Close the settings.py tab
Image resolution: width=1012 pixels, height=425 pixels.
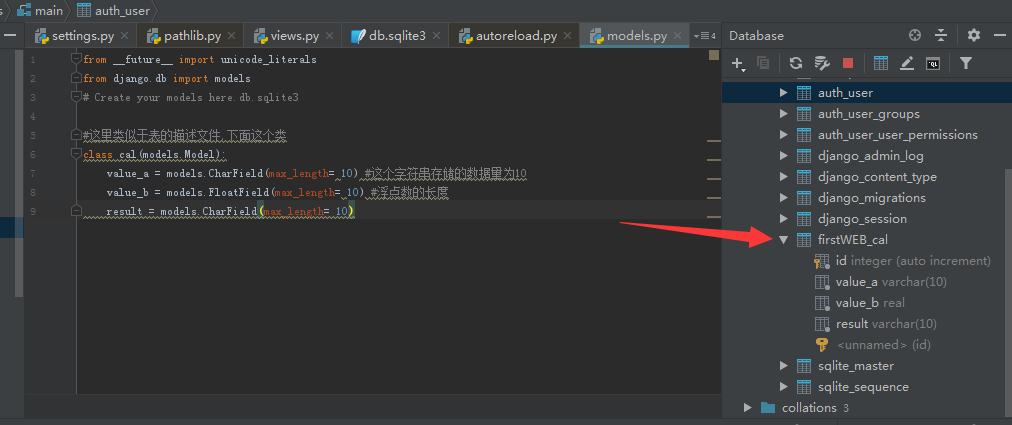coord(125,36)
